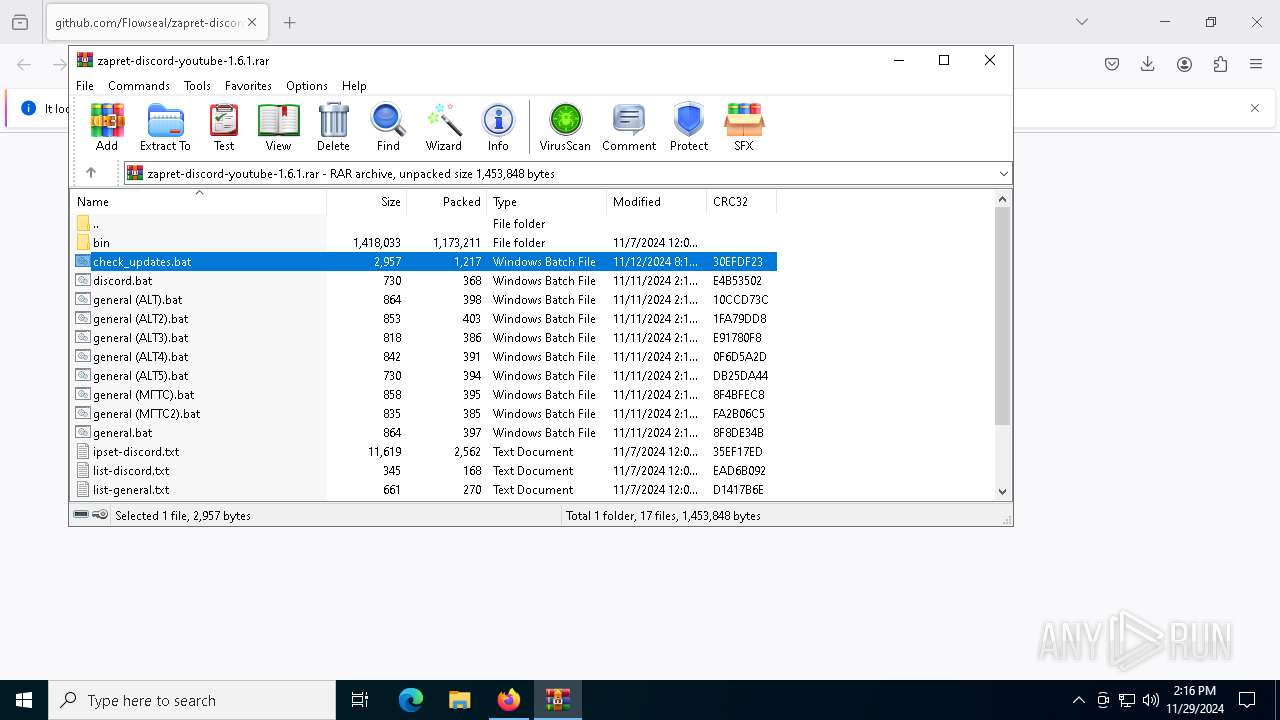Image resolution: width=1280 pixels, height=720 pixels.
Task: Select the bin folder
Action: (x=425, y=243)
